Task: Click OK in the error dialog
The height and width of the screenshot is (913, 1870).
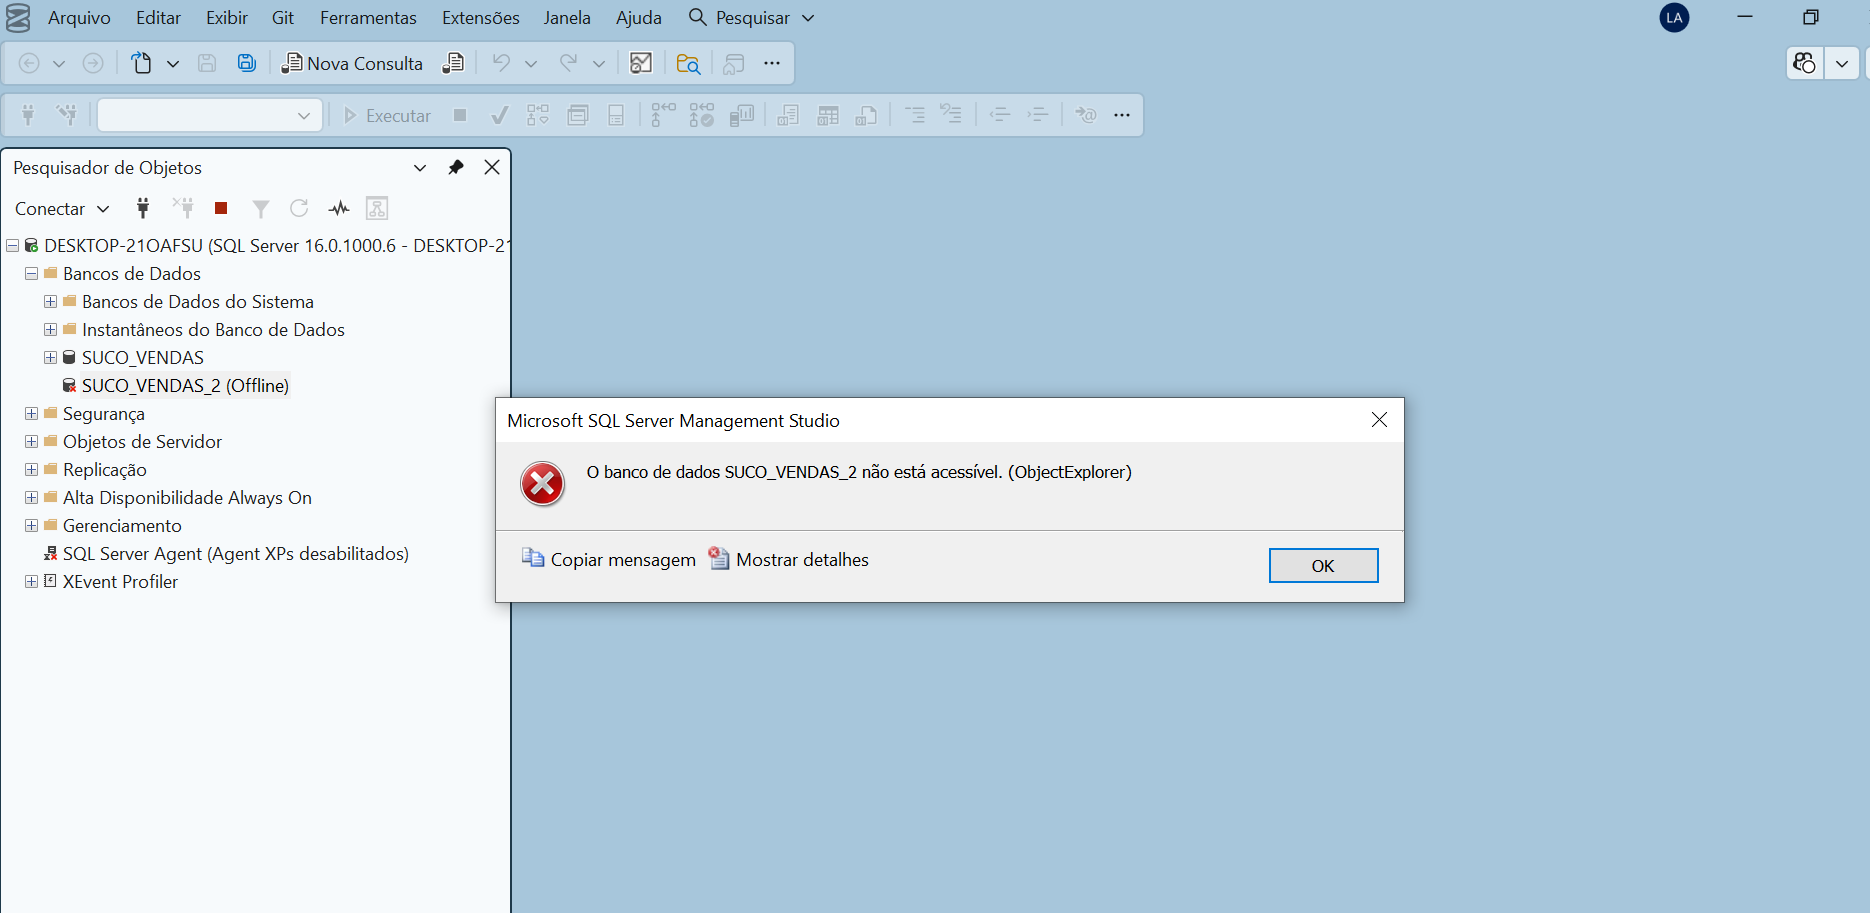Action: pyautogui.click(x=1323, y=565)
